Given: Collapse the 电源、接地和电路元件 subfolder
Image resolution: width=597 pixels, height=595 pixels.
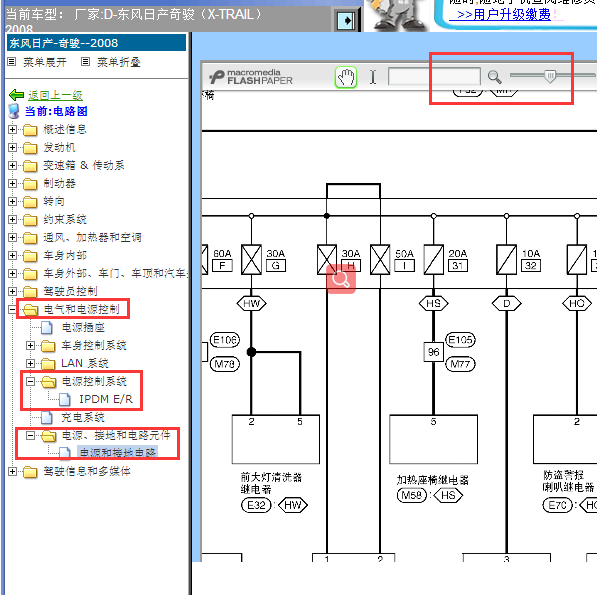Looking at the screenshot, I should pos(30,435).
